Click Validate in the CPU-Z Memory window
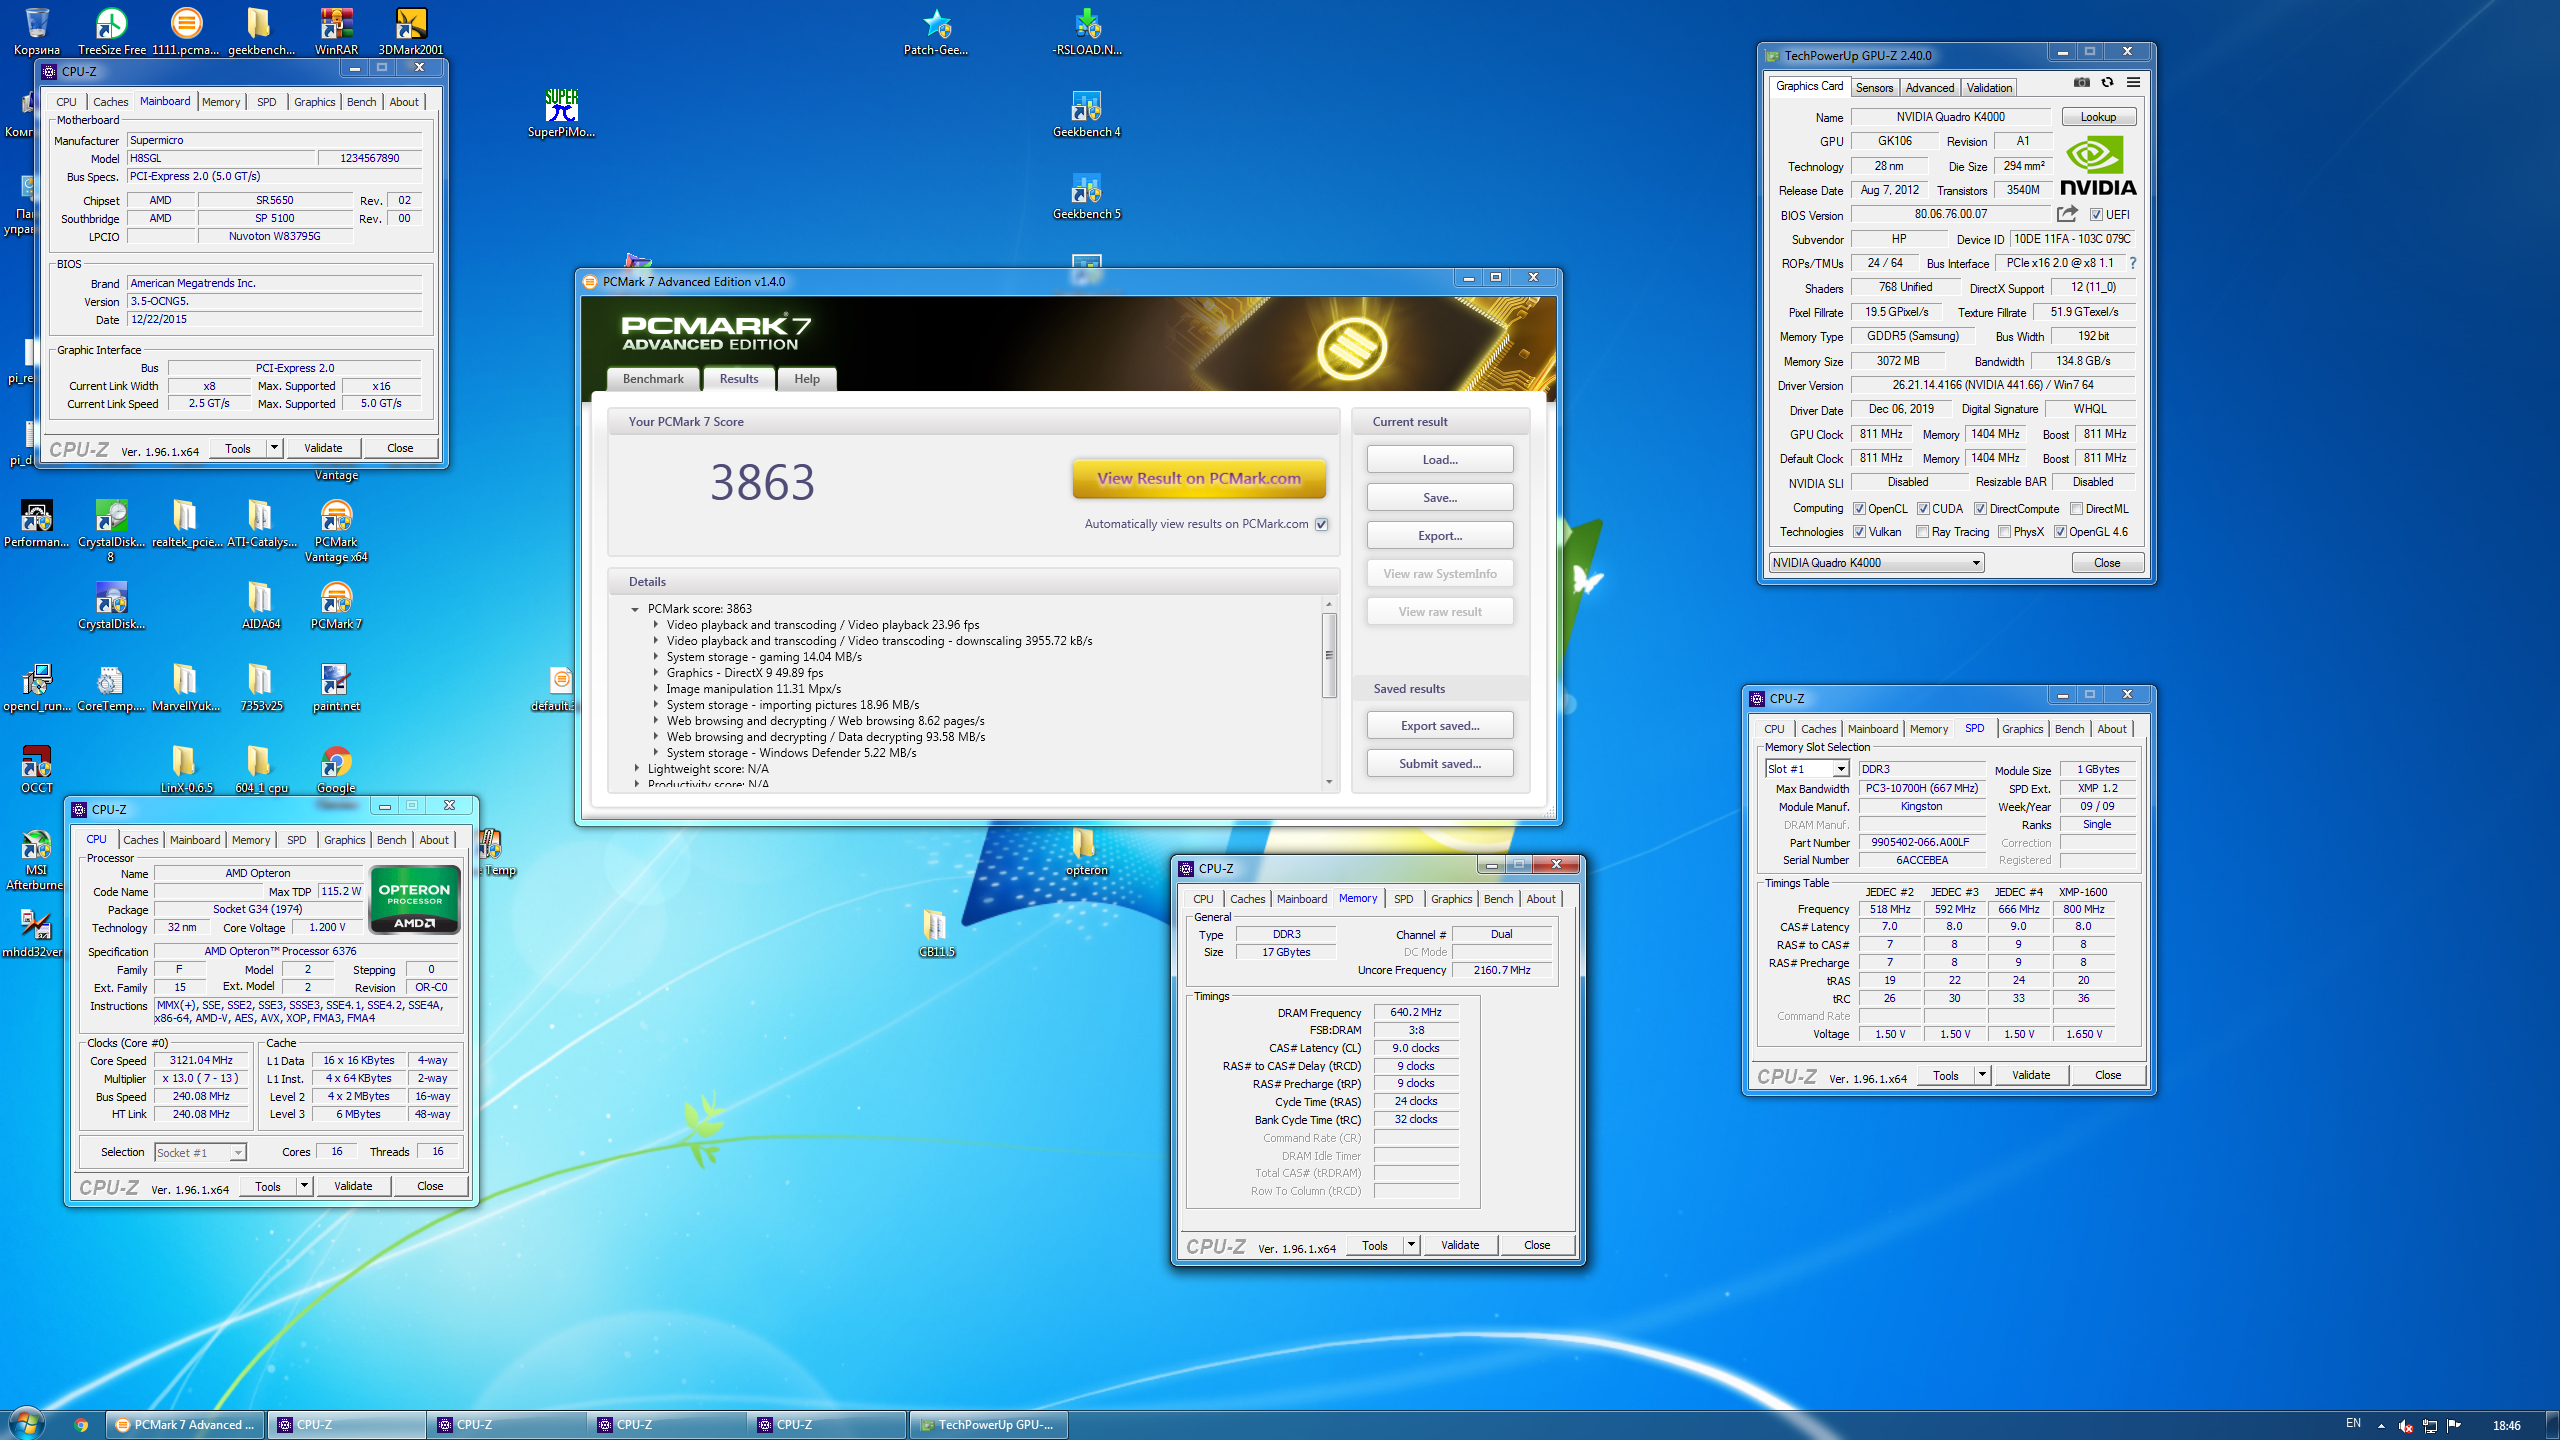This screenshot has height=1440, width=2560. point(1459,1245)
